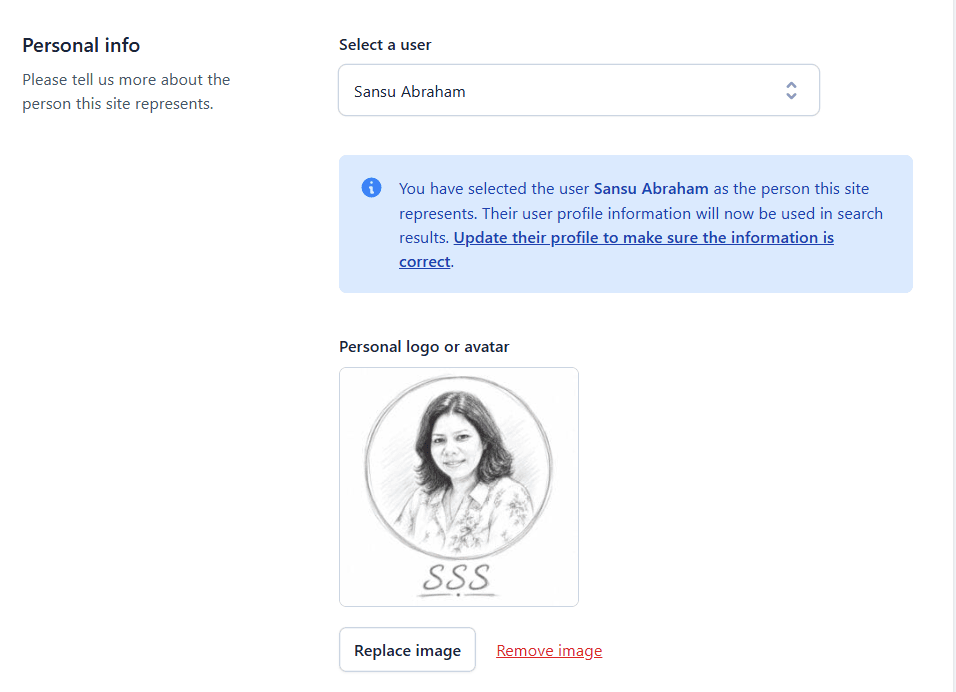Click the 'Select a user' field label
This screenshot has width=956, height=692.
click(385, 45)
